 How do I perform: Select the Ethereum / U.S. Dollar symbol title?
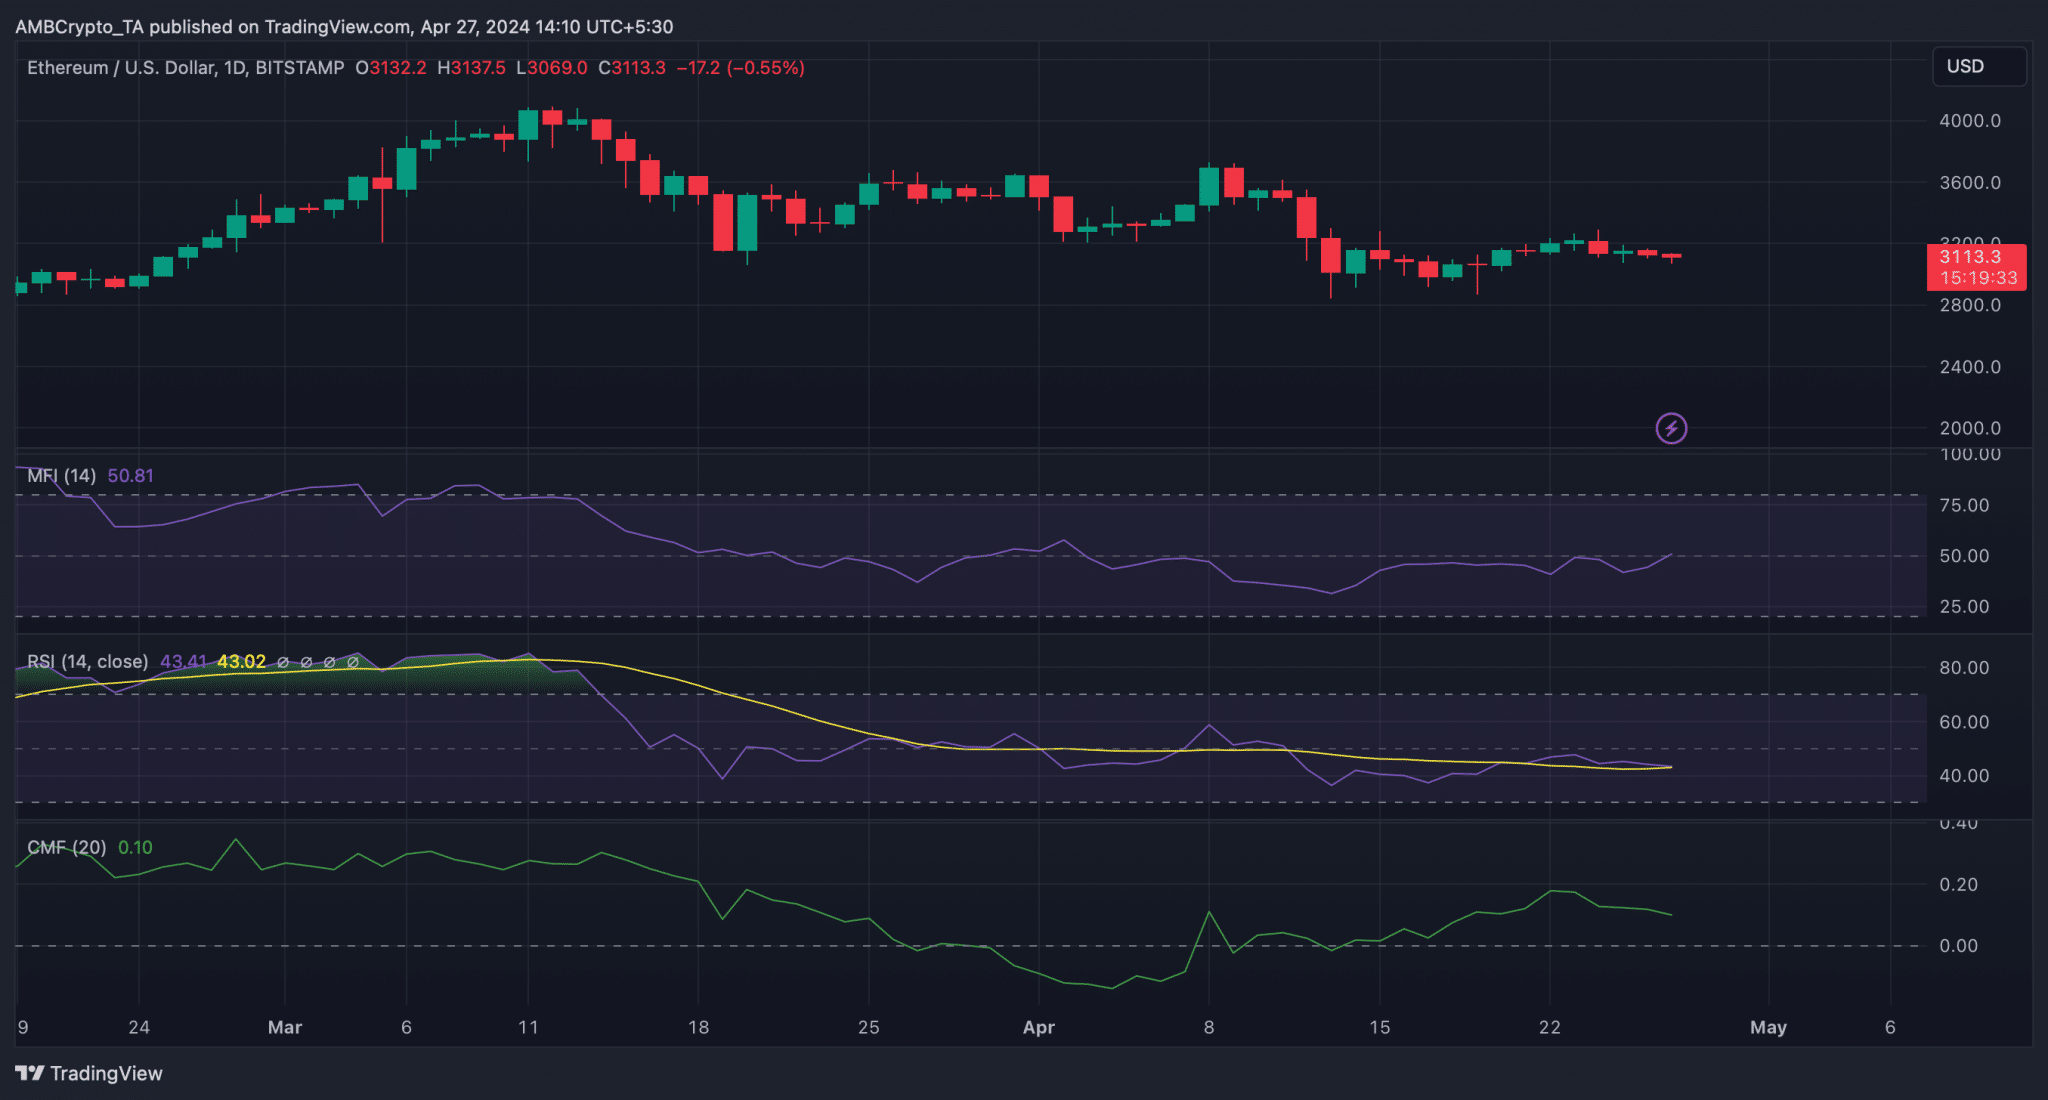click(x=185, y=68)
